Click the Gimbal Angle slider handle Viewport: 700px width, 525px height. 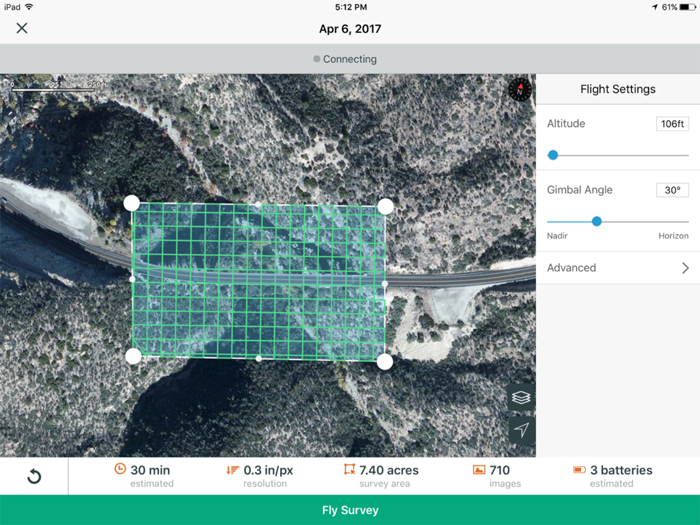(x=597, y=221)
